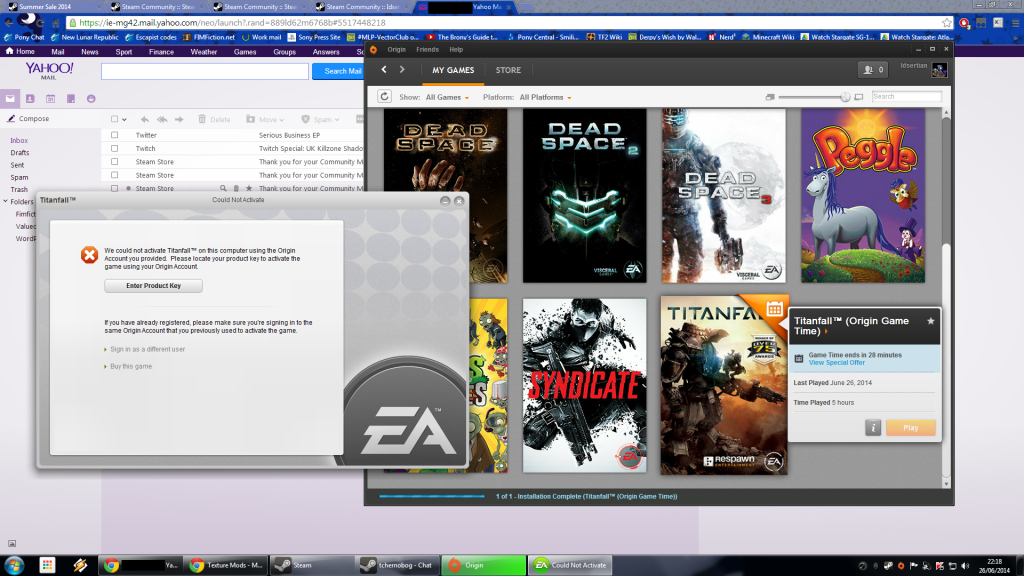This screenshot has width=1024, height=576.
Task: Click the small tiles icon beside slider
Action: (x=770, y=97)
